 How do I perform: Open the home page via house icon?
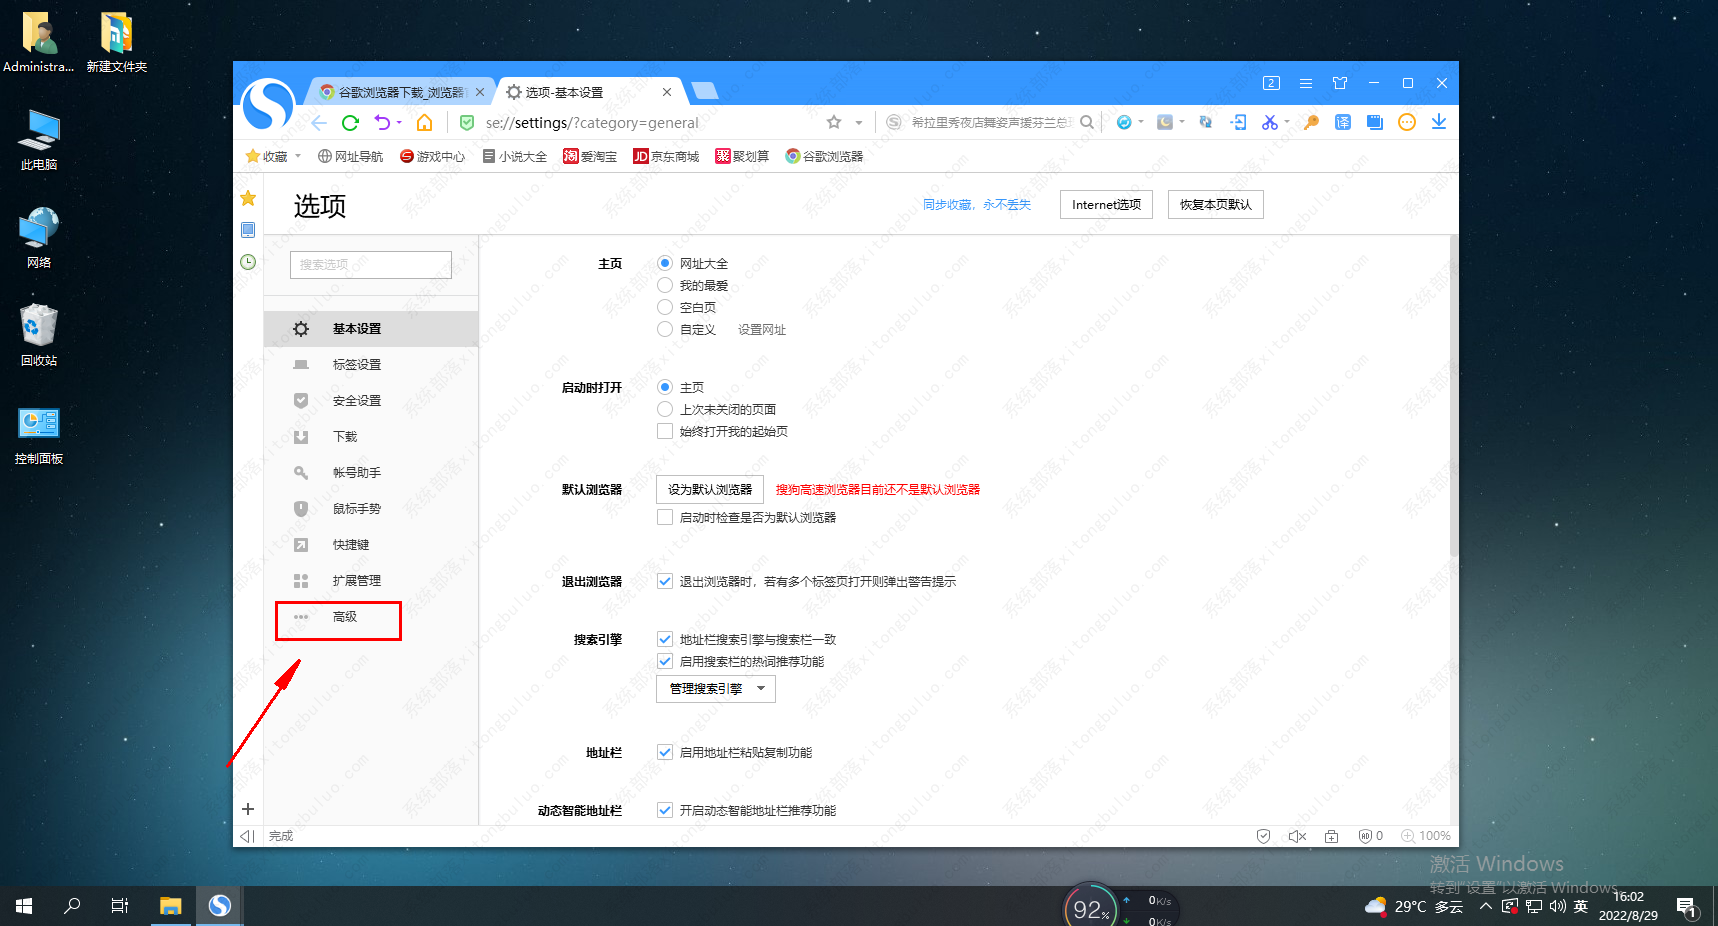click(x=425, y=123)
